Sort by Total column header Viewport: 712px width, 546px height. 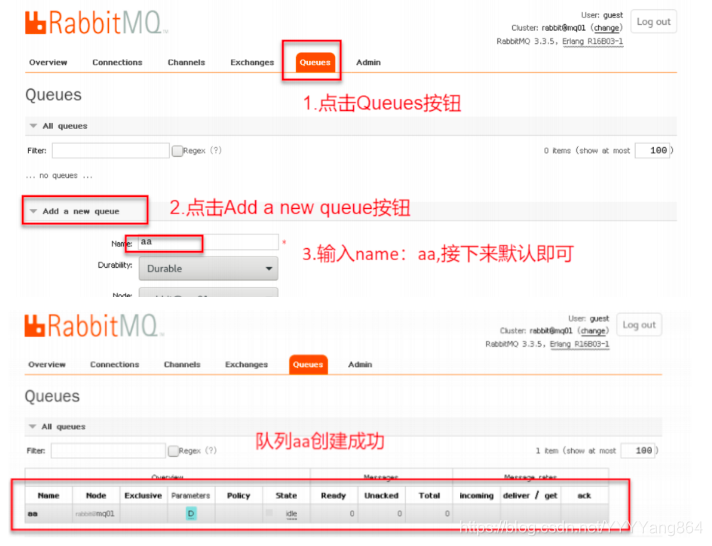429,496
